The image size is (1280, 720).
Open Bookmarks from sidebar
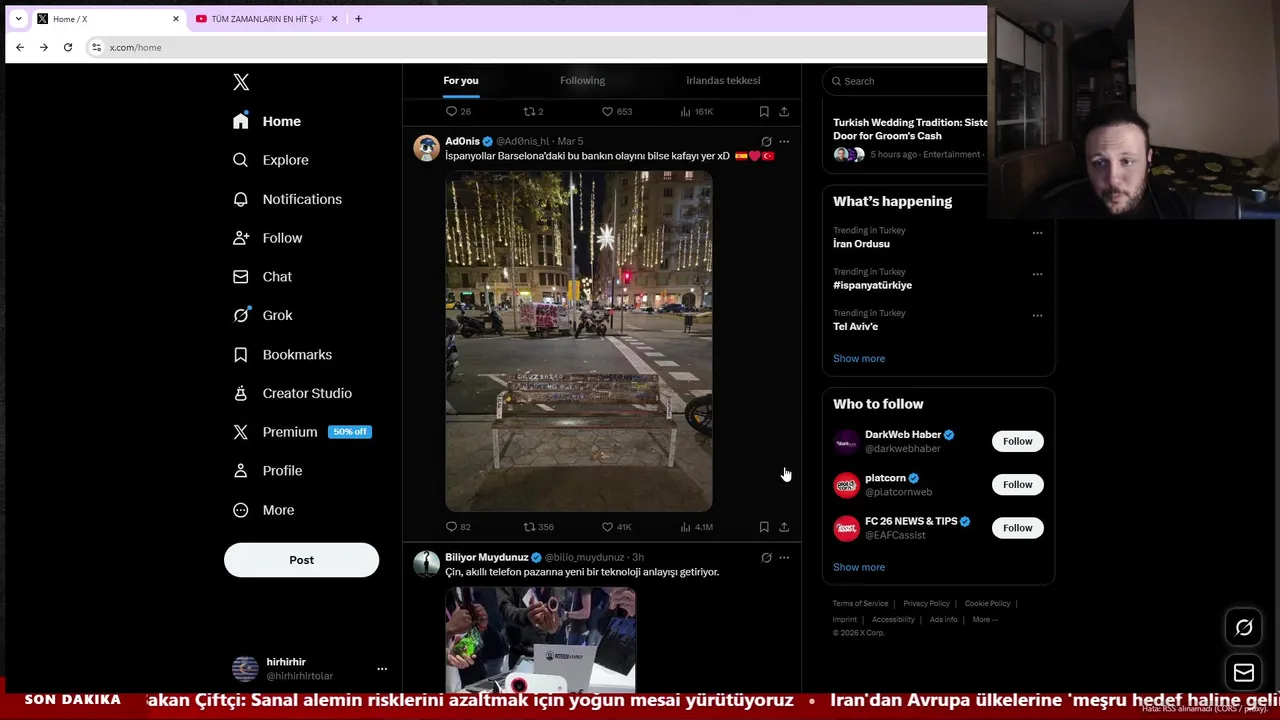(283, 355)
